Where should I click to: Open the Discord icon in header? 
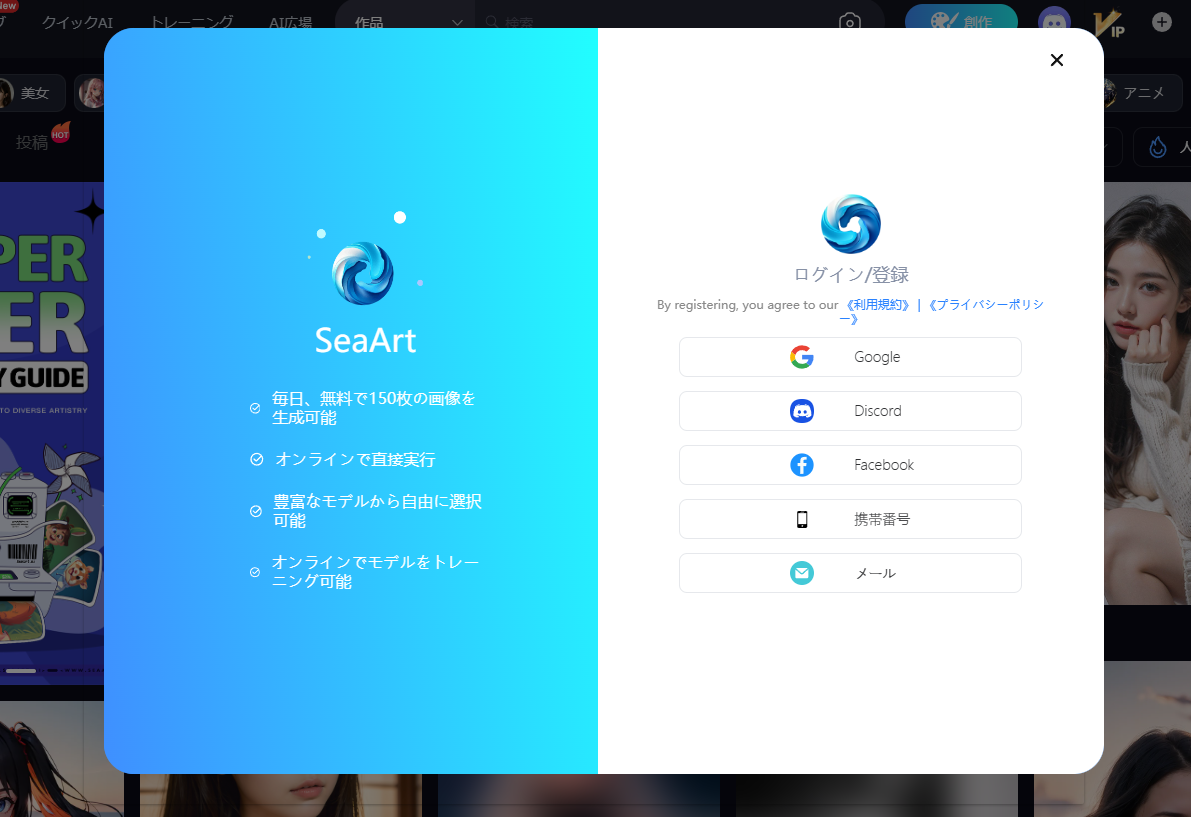[x=1054, y=21]
